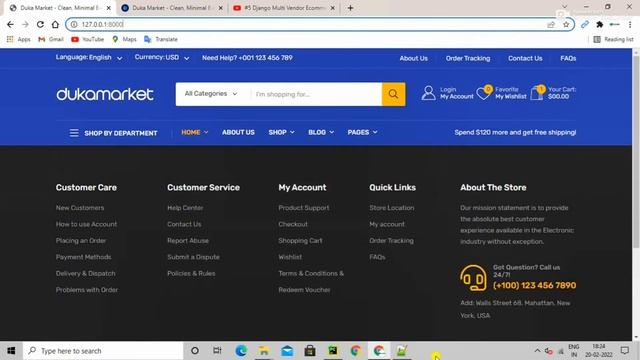Launch Microsoft Edge from the taskbar
This screenshot has height=360, width=640.
point(241,351)
